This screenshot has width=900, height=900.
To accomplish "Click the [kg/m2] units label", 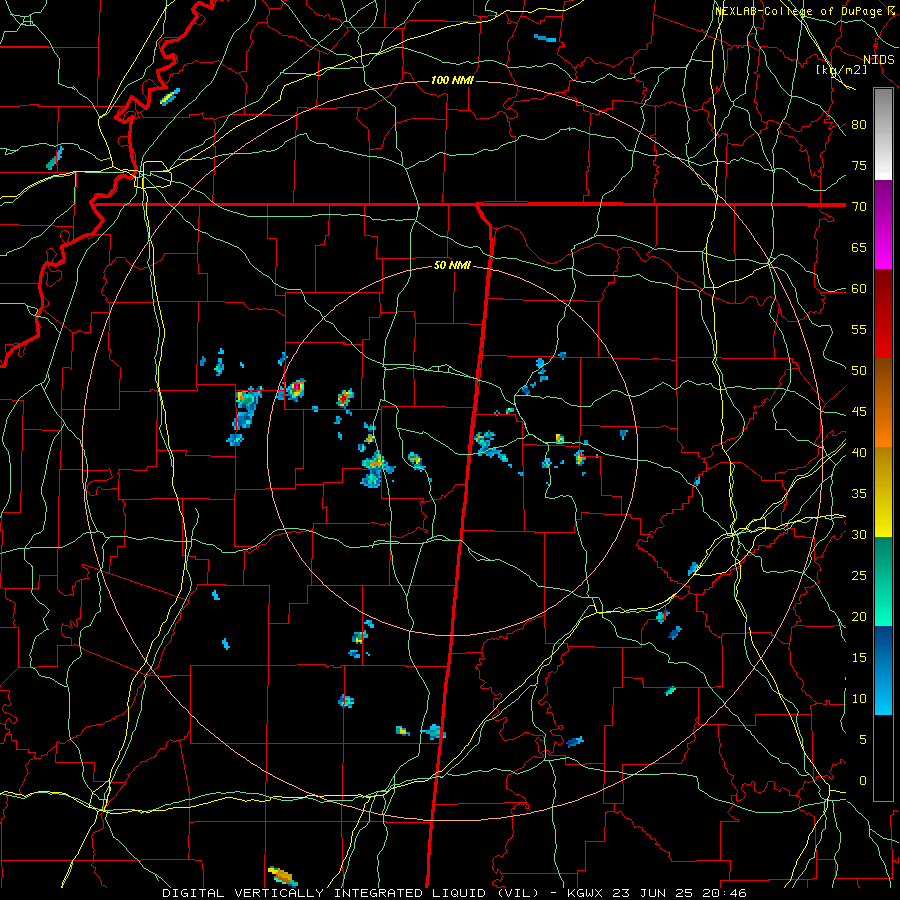I will click(841, 69).
